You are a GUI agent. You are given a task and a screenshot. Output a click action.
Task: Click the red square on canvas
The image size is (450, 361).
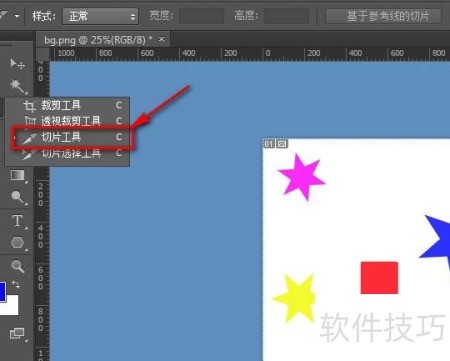[x=379, y=278]
